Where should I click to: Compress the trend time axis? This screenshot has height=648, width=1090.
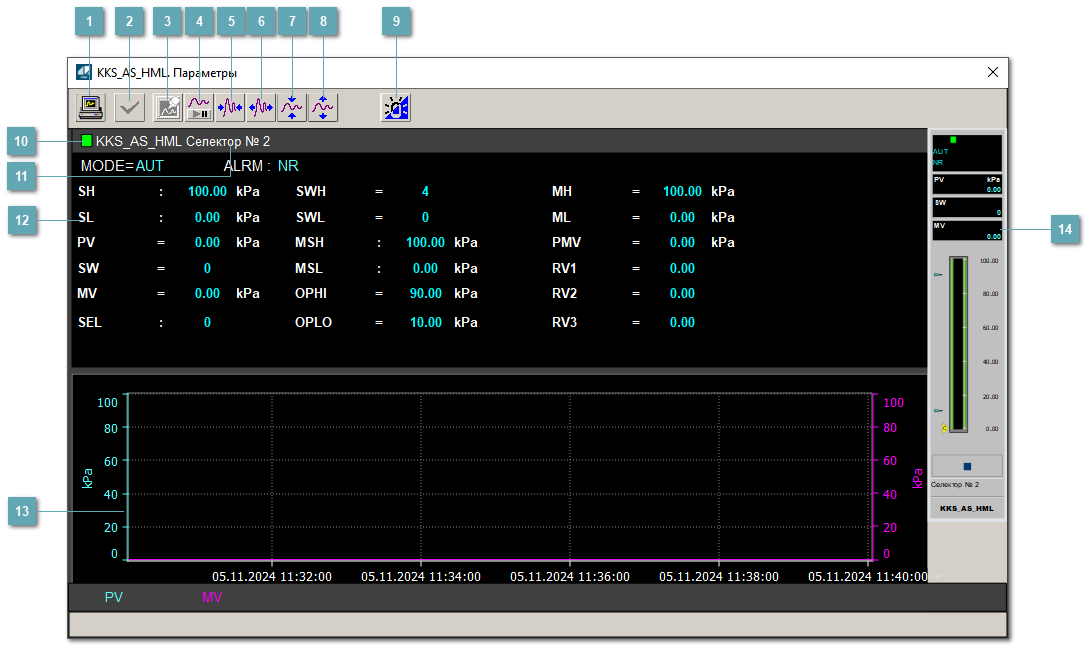pyautogui.click(x=230, y=106)
